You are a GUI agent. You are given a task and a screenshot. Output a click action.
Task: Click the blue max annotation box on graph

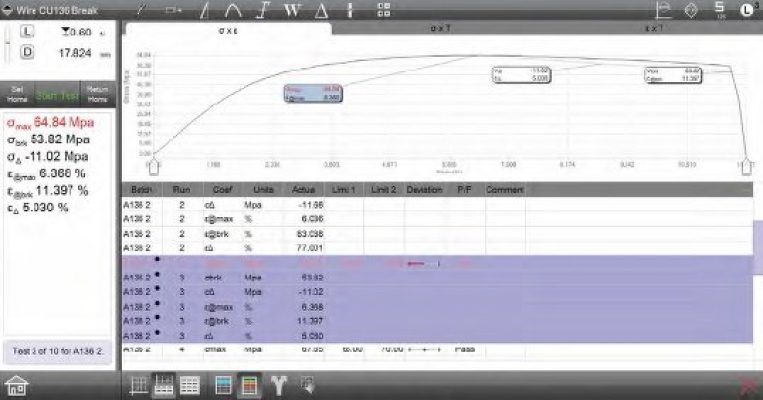point(313,93)
